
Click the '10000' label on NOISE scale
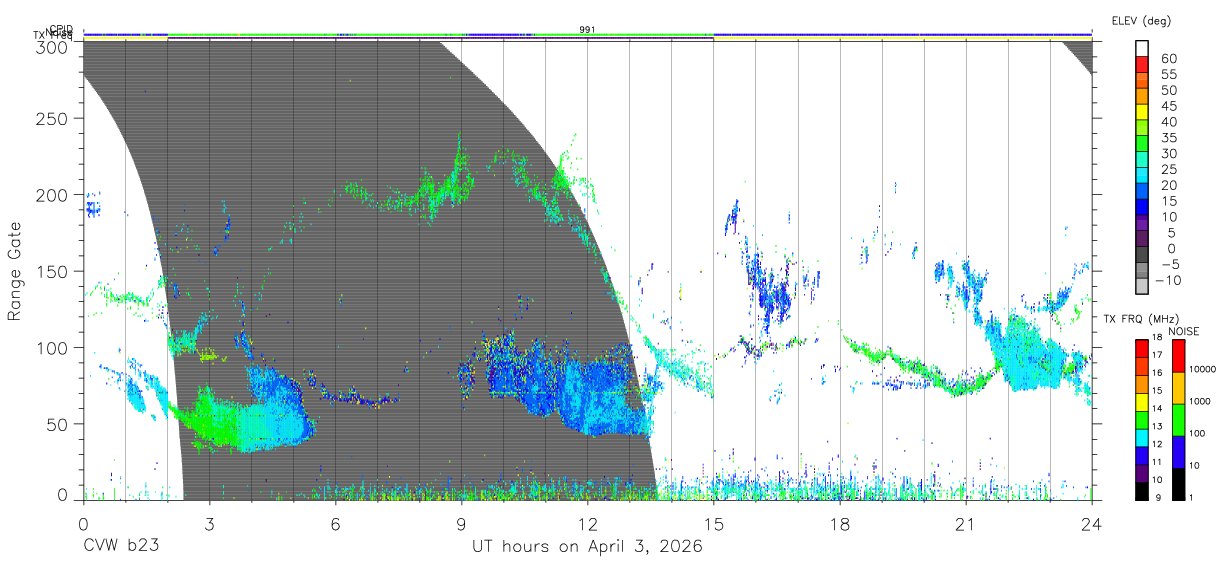(x=1203, y=370)
